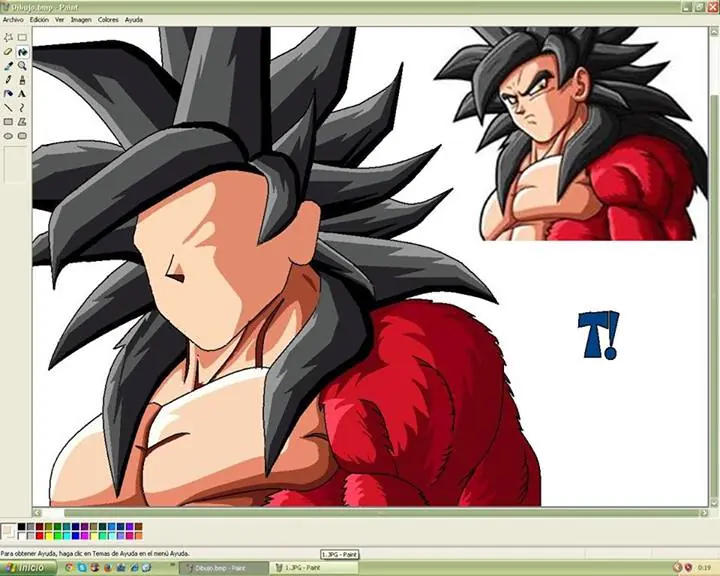Choose the Brush tool
Image resolution: width=720 pixels, height=576 pixels.
22,80
